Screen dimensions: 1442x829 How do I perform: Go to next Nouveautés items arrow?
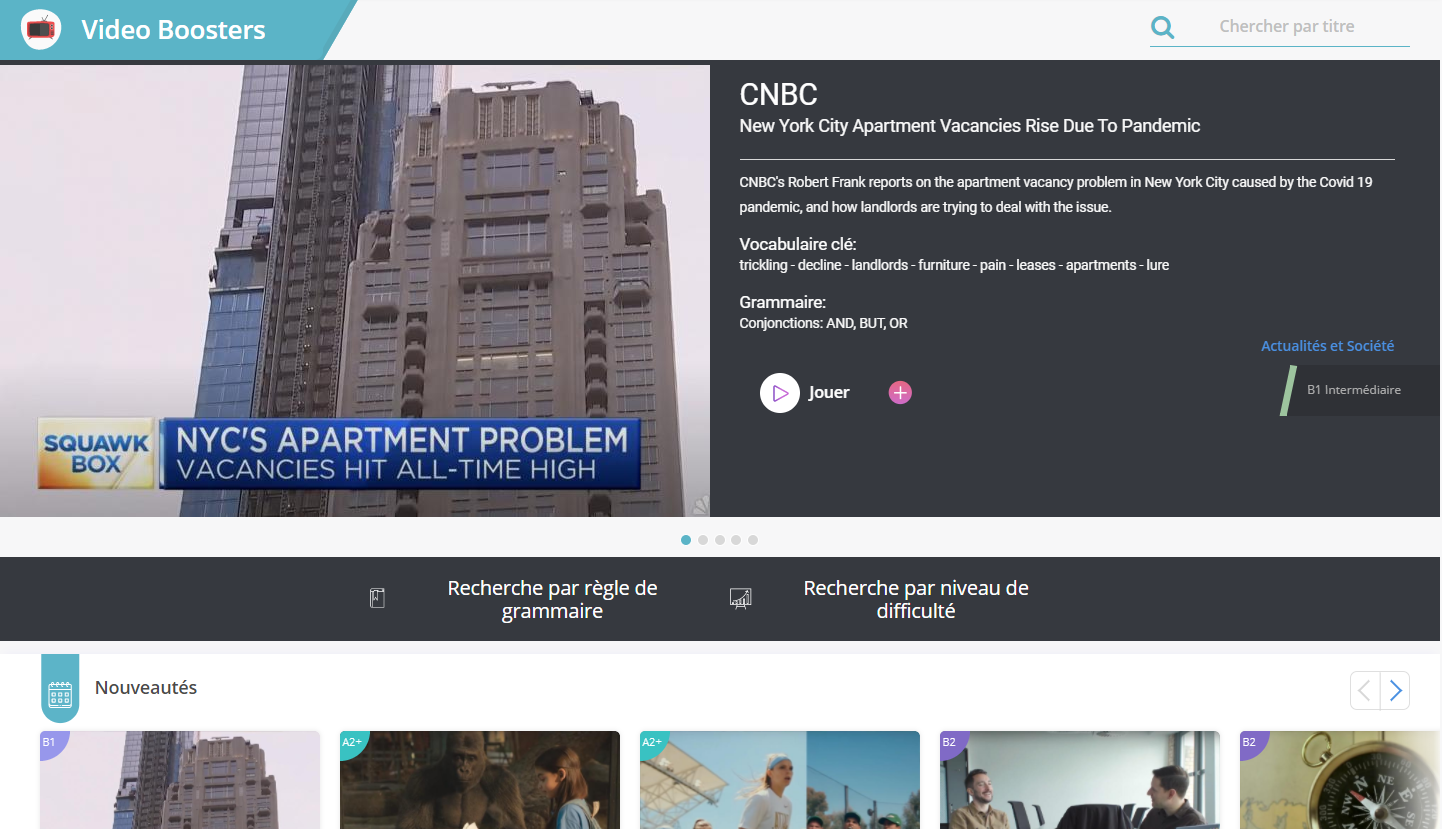coord(1395,690)
